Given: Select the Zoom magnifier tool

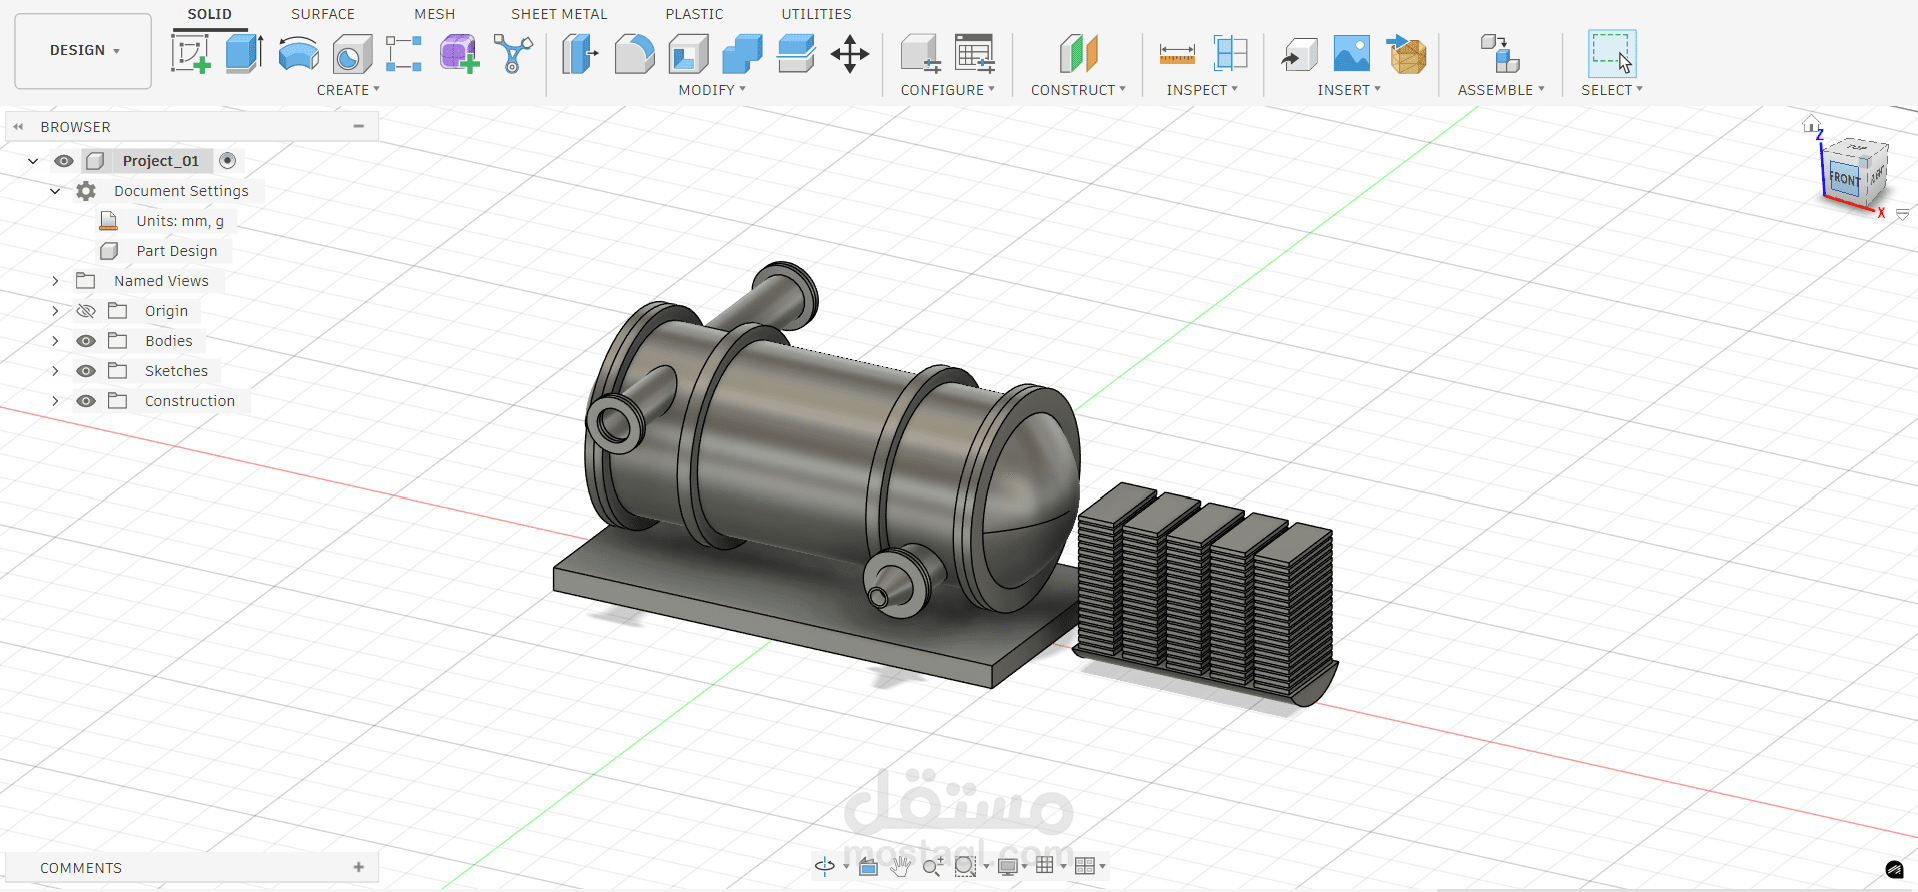Looking at the screenshot, I should coord(932,866).
